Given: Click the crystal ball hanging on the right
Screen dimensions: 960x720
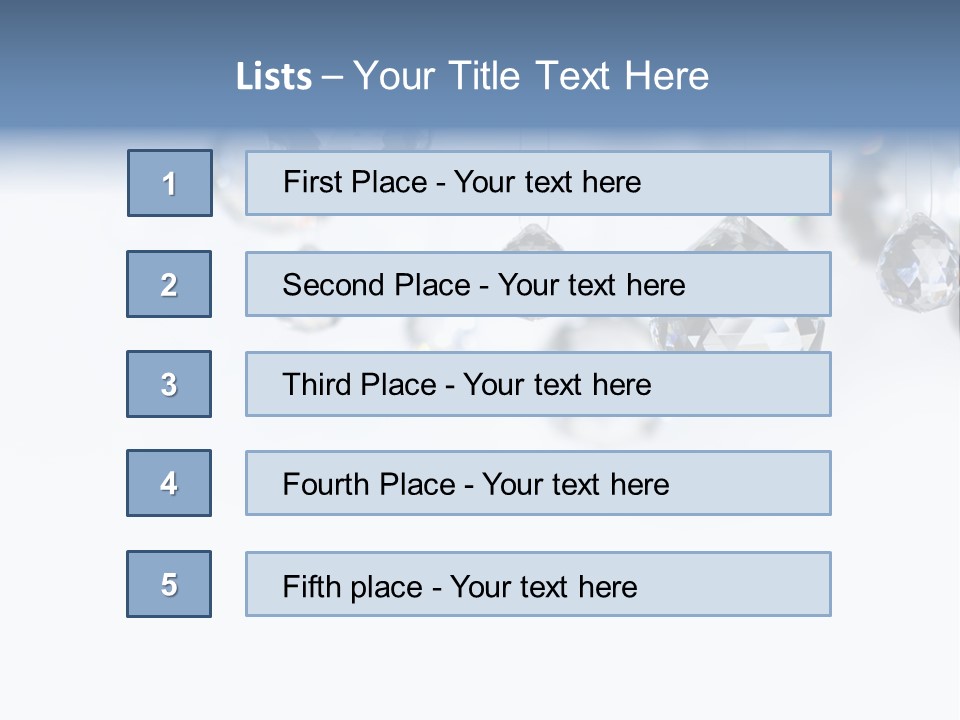Looking at the screenshot, I should tap(917, 262).
